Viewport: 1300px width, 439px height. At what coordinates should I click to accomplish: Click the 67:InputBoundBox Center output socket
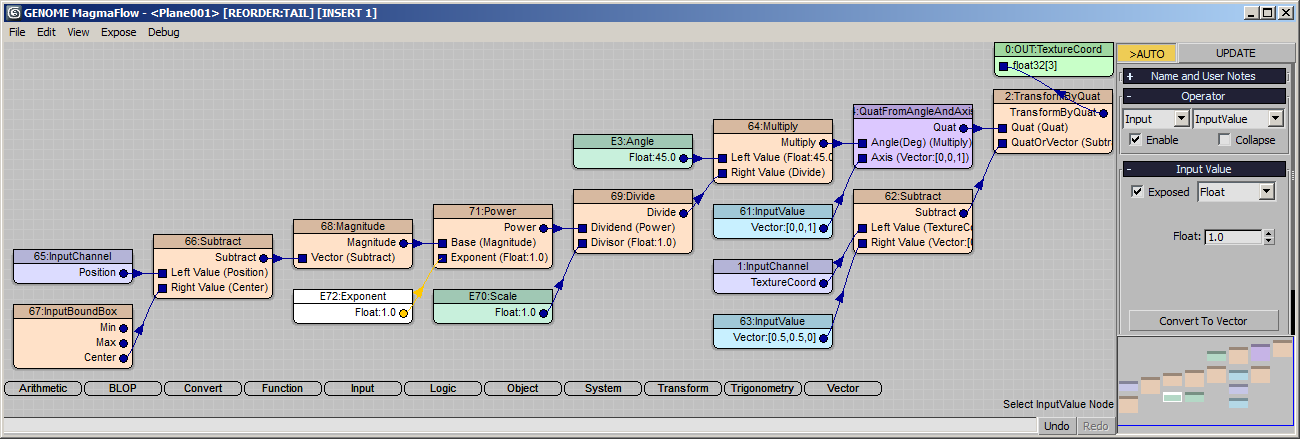pos(123,357)
